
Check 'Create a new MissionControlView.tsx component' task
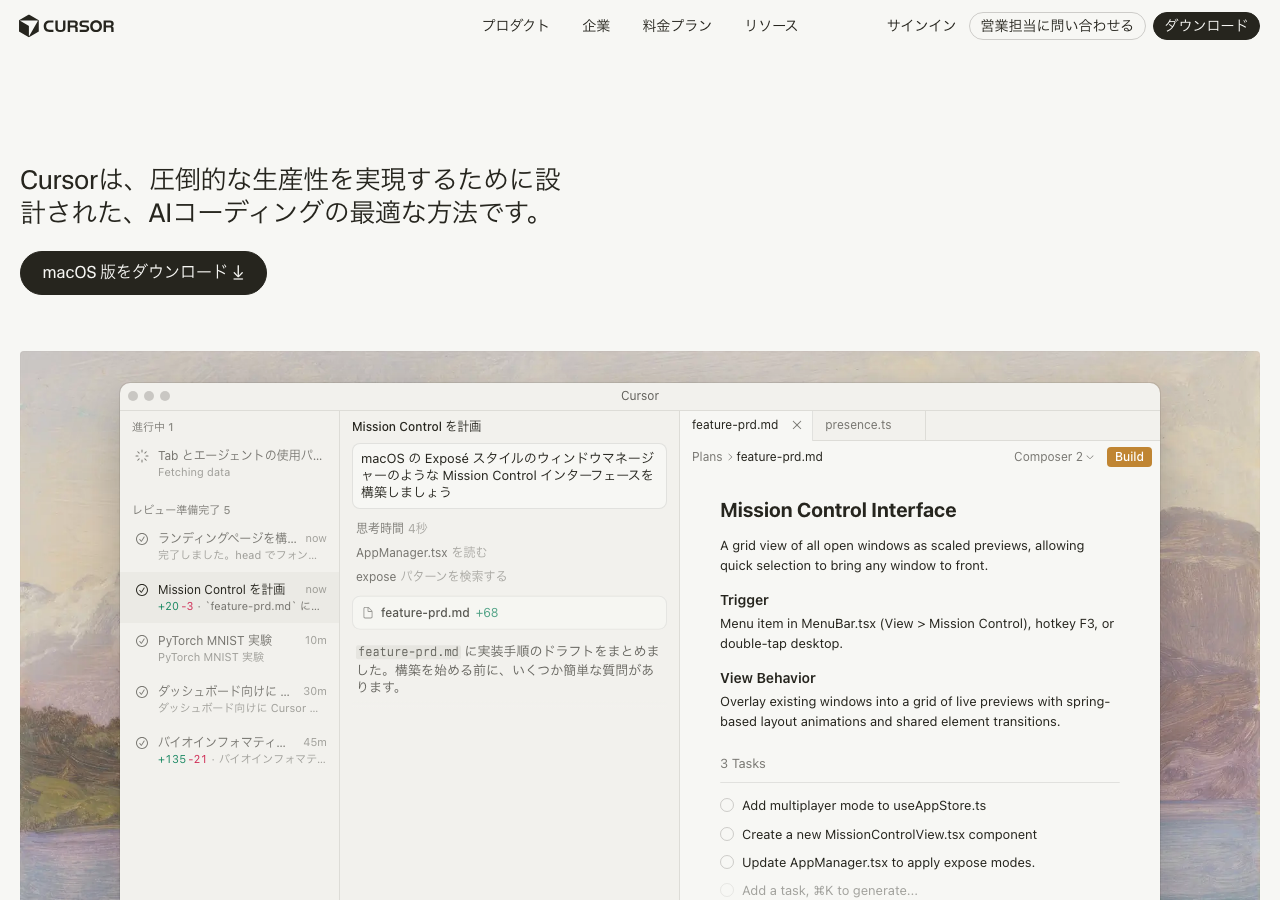(727, 834)
